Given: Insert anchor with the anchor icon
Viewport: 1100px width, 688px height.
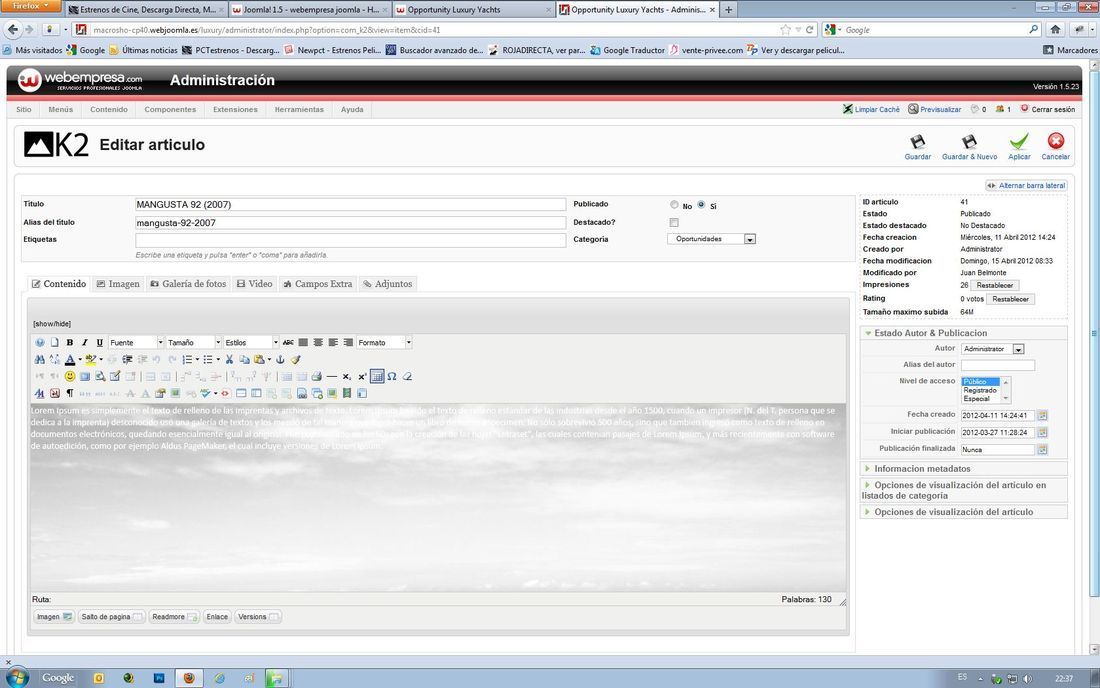Looking at the screenshot, I should (280, 359).
